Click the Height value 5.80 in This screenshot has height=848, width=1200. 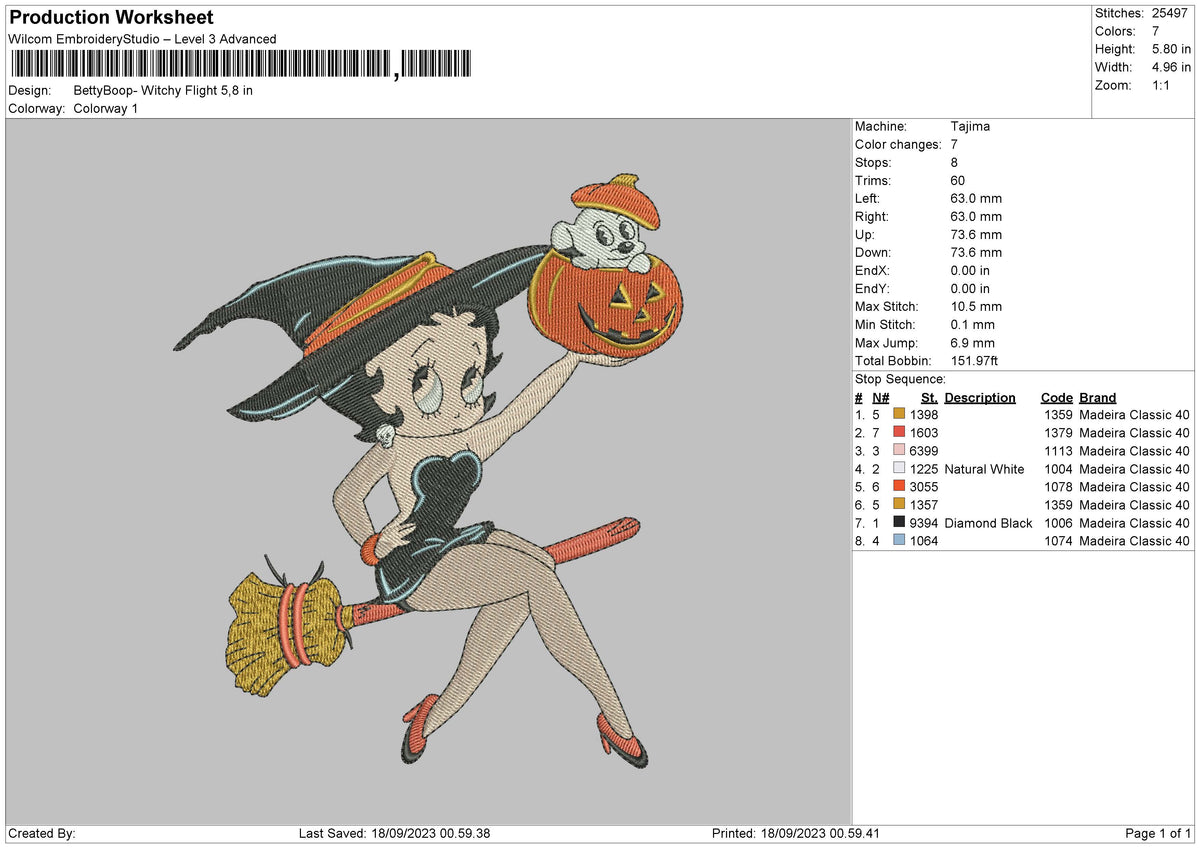(1169, 49)
